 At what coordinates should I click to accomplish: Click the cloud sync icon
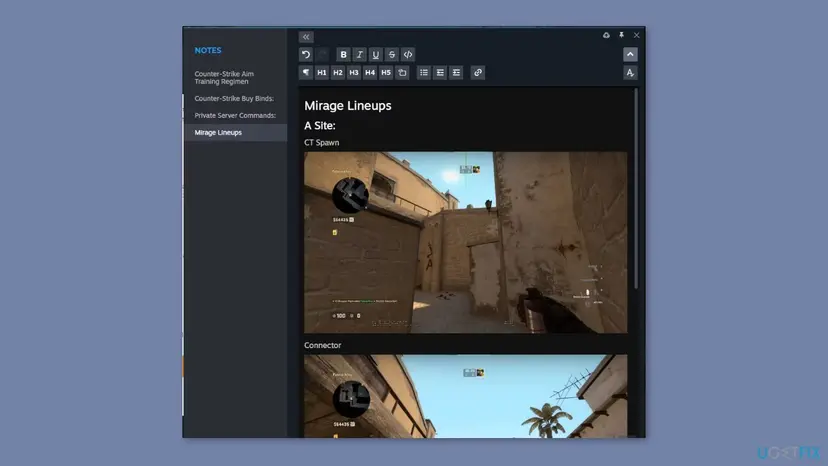[x=606, y=35]
